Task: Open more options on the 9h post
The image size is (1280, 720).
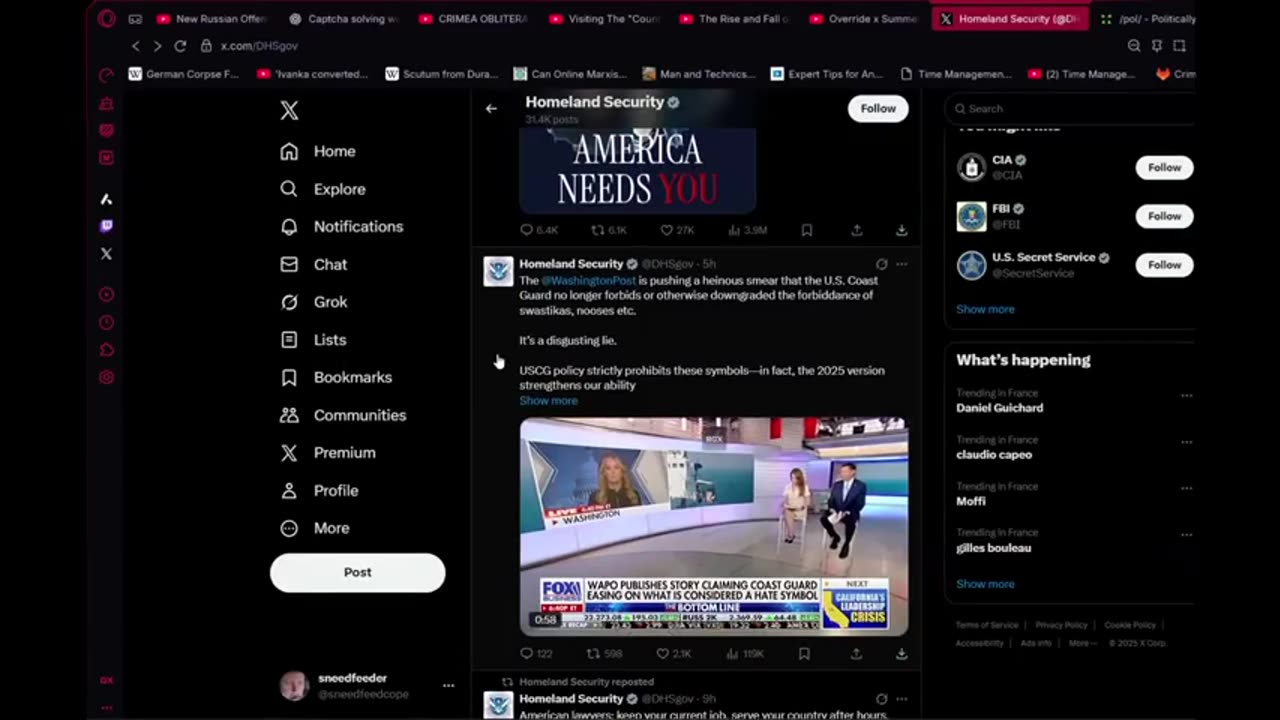Action: pos(902,699)
